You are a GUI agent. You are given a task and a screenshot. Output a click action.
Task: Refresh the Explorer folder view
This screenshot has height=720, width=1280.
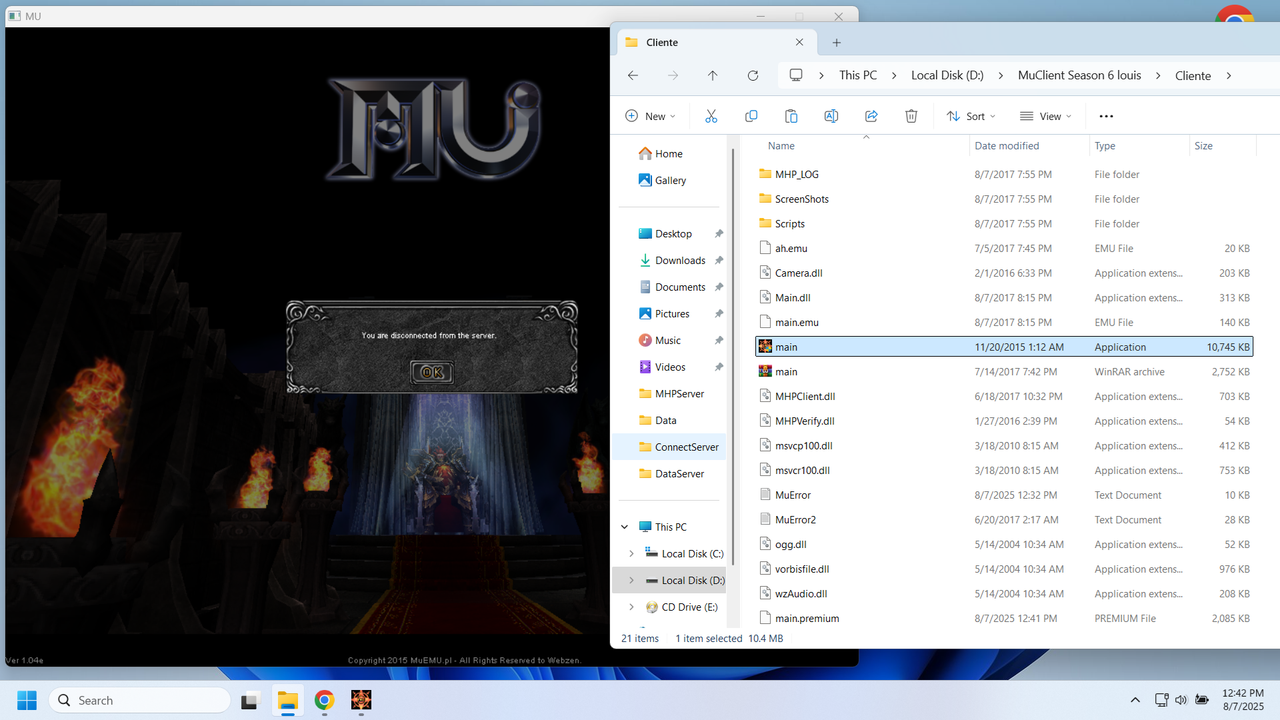pos(752,75)
